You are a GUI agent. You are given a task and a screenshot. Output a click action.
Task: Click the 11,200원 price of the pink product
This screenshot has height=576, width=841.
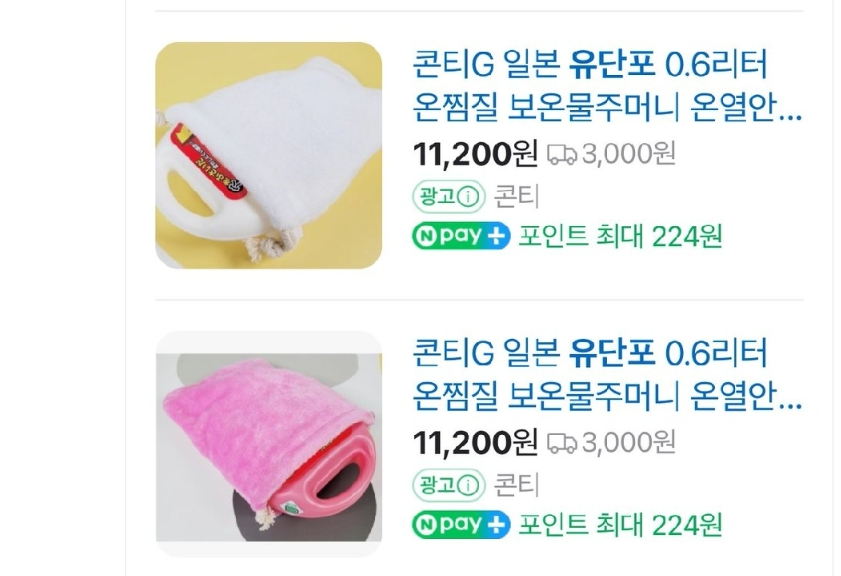pos(475,443)
